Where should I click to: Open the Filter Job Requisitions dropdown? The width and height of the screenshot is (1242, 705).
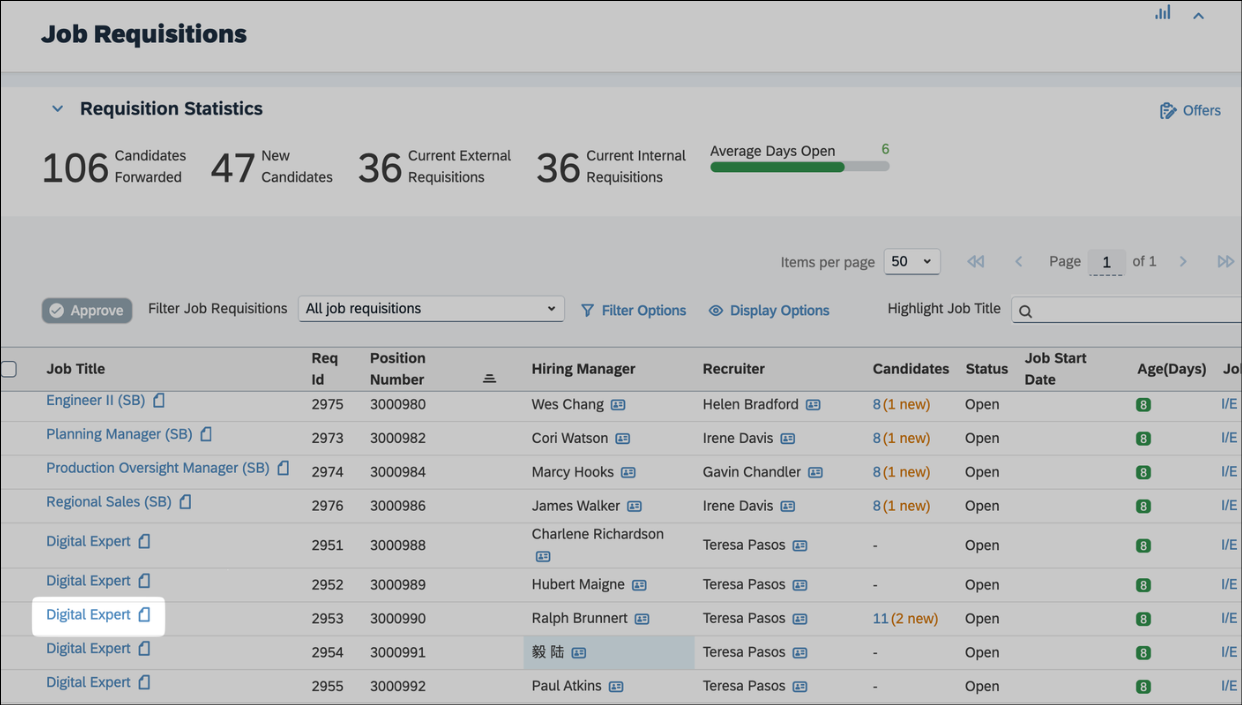[431, 309]
